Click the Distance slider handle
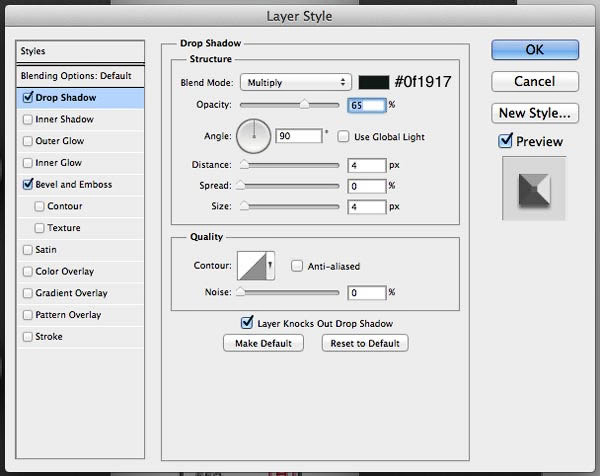The width and height of the screenshot is (600, 476). click(x=244, y=165)
